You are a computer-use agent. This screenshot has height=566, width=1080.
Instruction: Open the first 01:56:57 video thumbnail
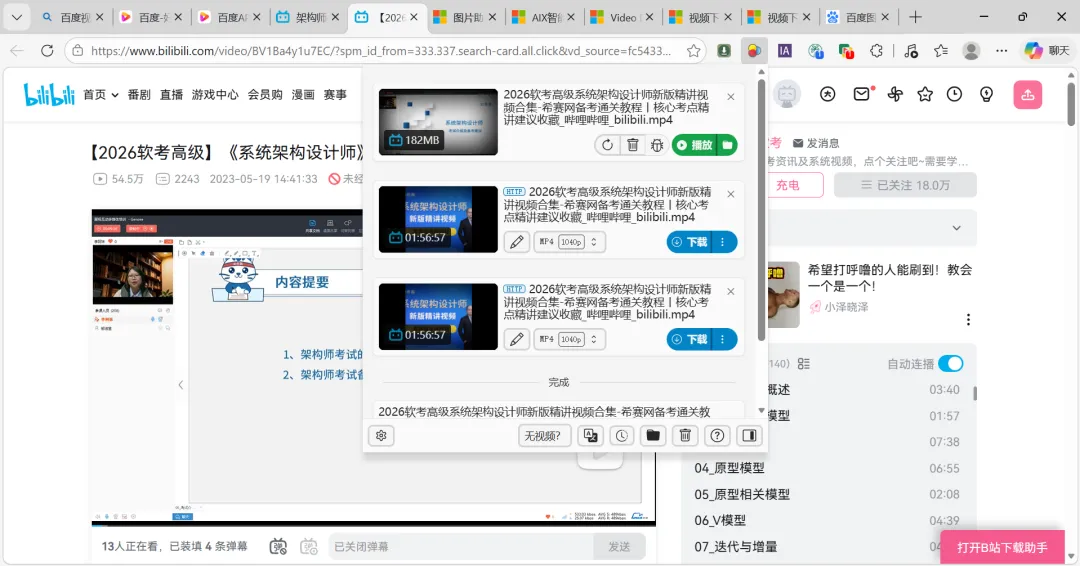pyautogui.click(x=438, y=219)
